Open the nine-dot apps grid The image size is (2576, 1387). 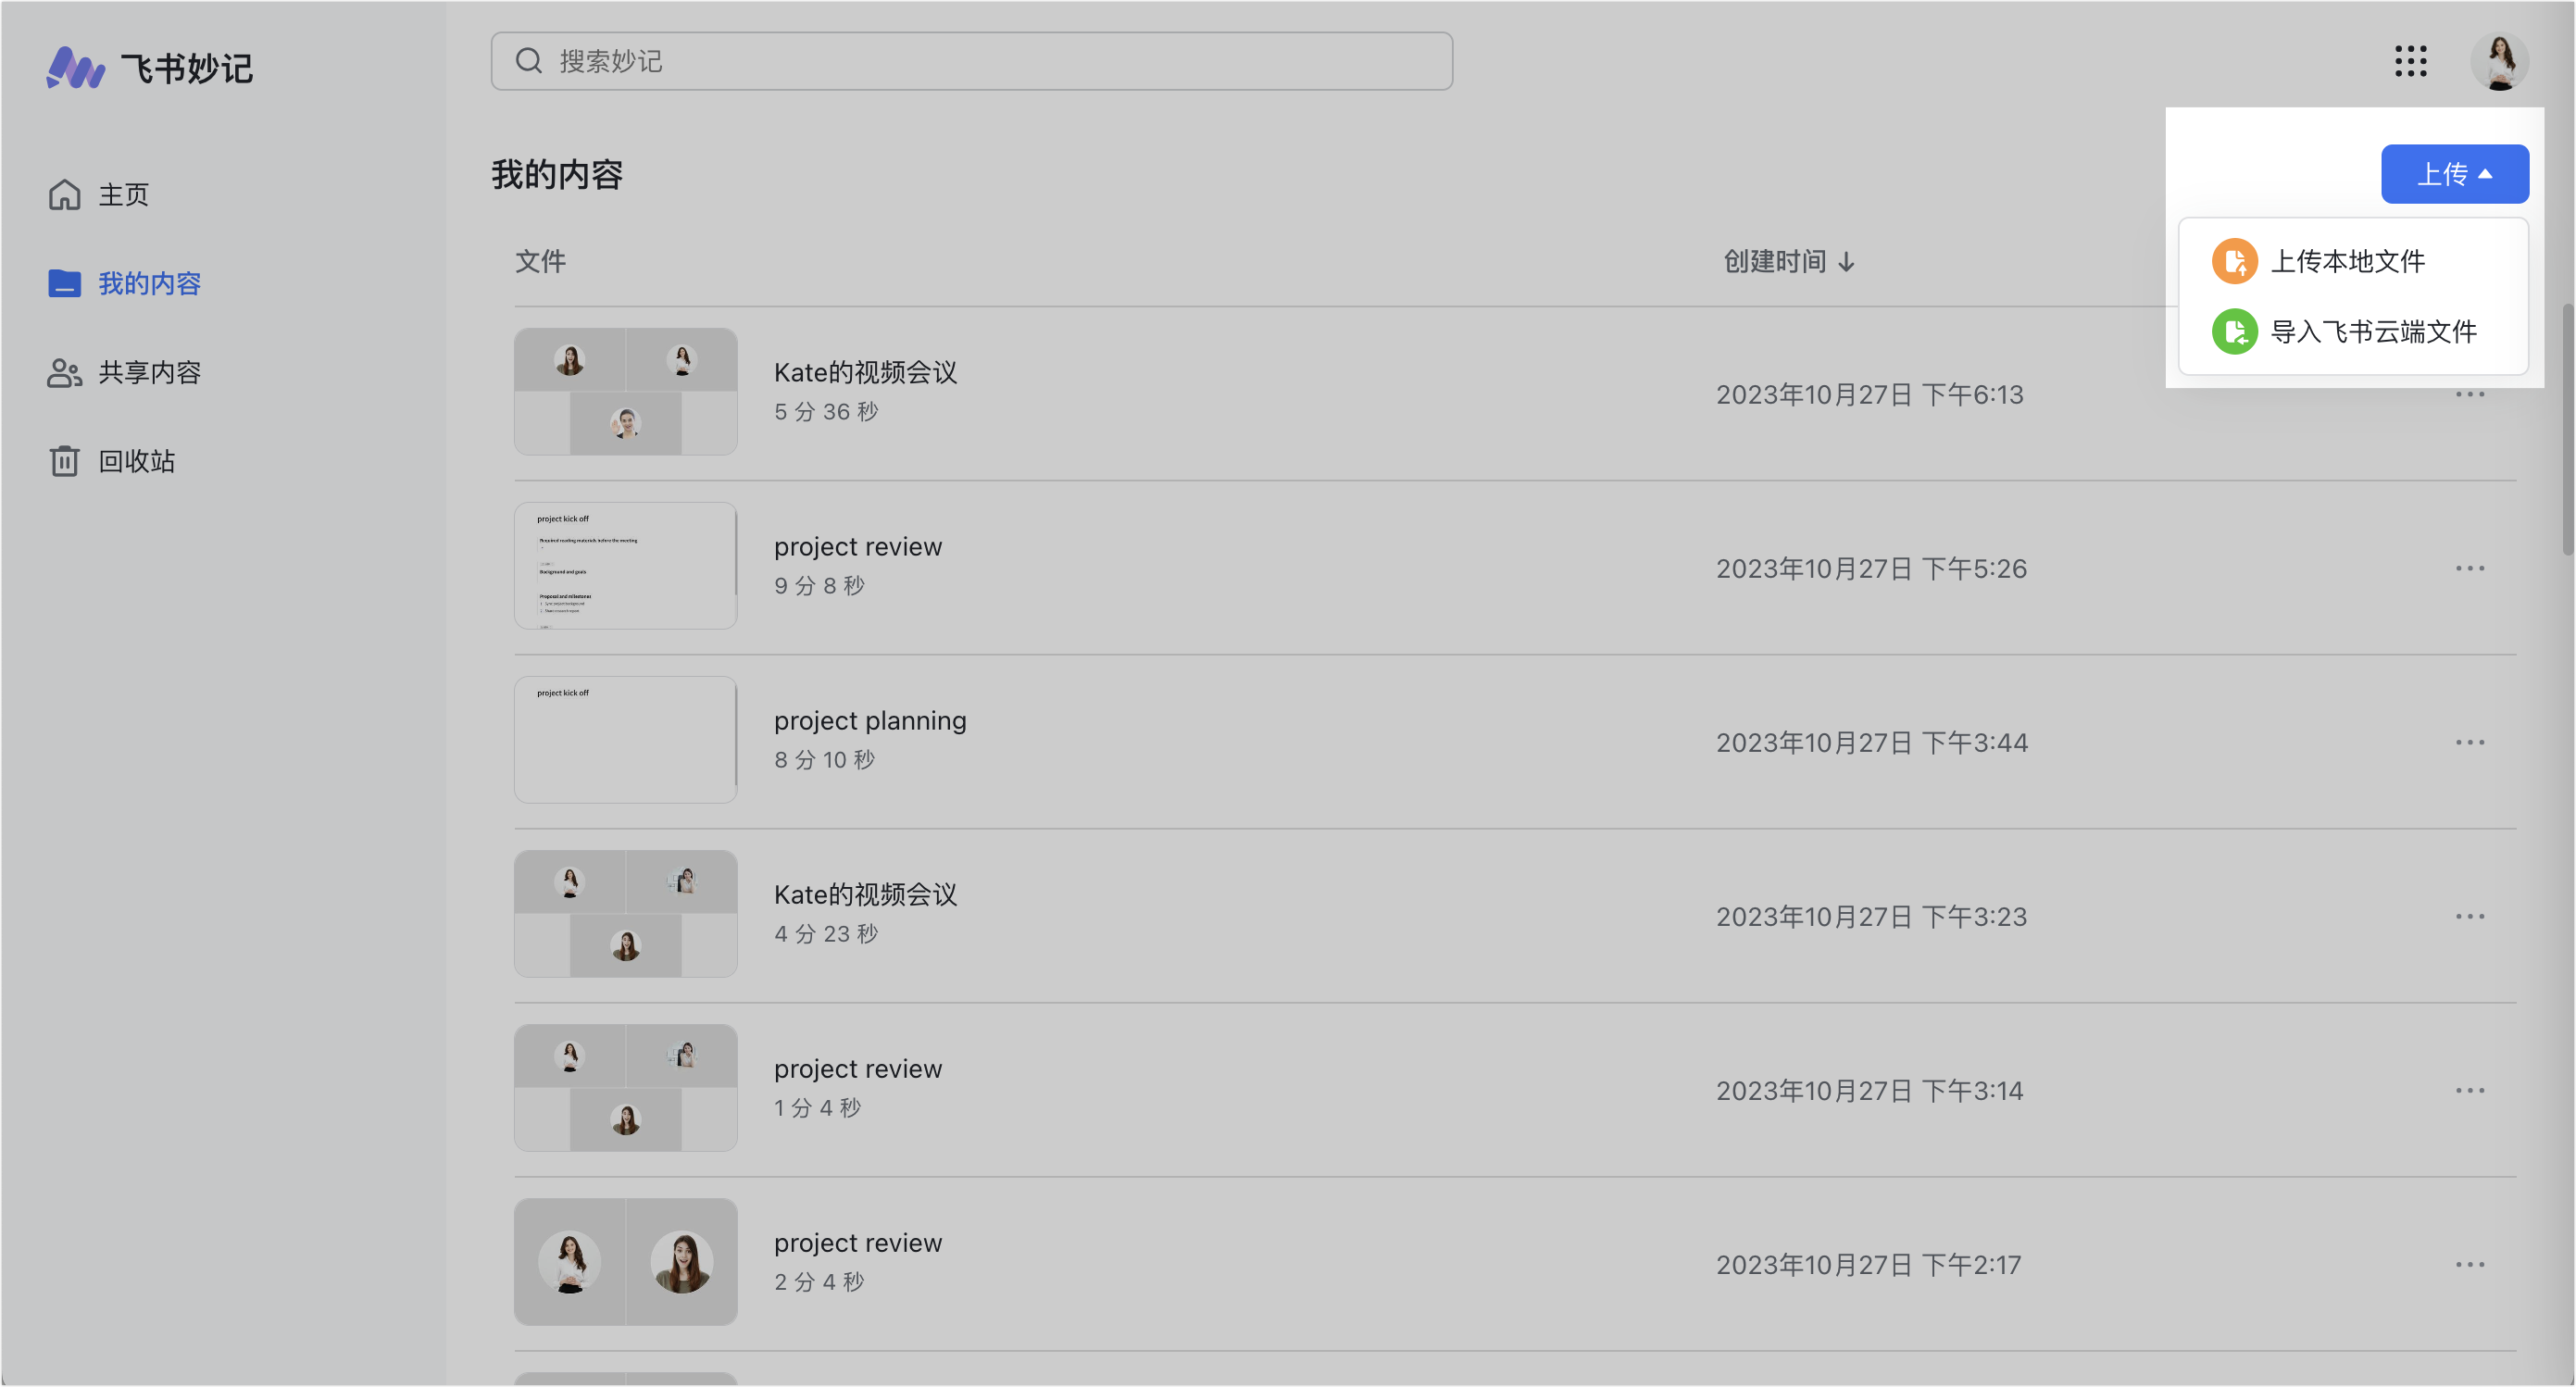tap(2410, 61)
